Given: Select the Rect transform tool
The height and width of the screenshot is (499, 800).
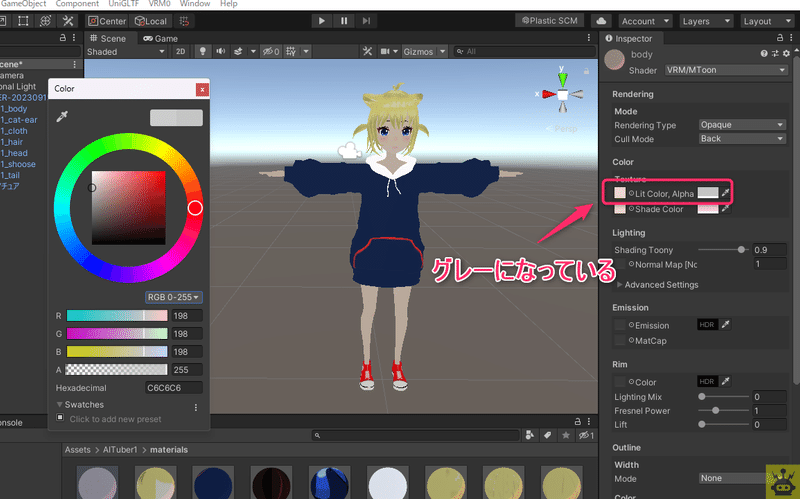Looking at the screenshot, I should [x=23, y=21].
